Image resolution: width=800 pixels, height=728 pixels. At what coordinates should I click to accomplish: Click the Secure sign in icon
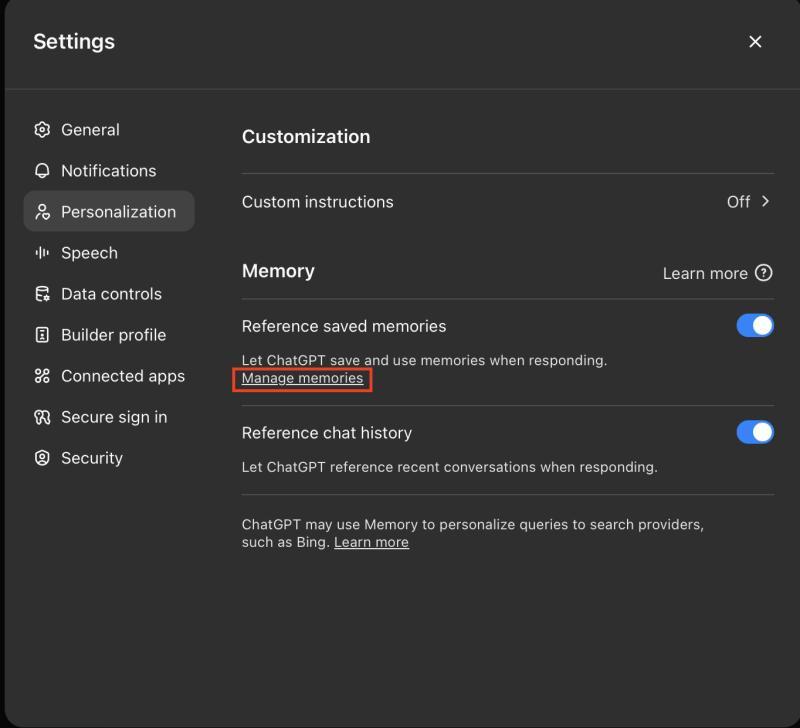[42, 417]
